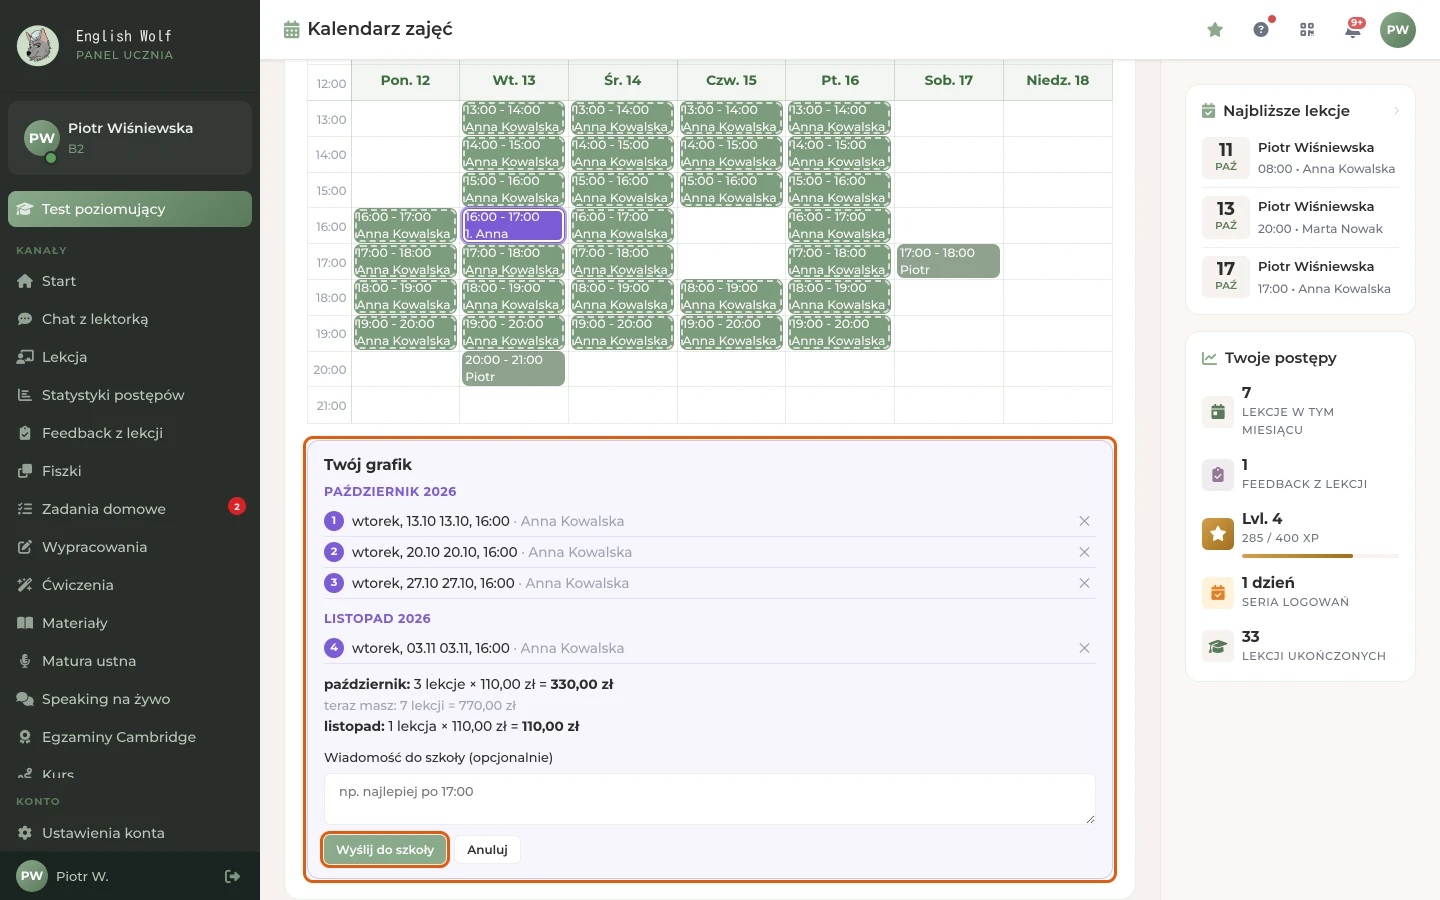Image resolution: width=1440 pixels, height=900 pixels.
Task: Open Egzaminy Cambridge
Action: [x=130, y=737]
